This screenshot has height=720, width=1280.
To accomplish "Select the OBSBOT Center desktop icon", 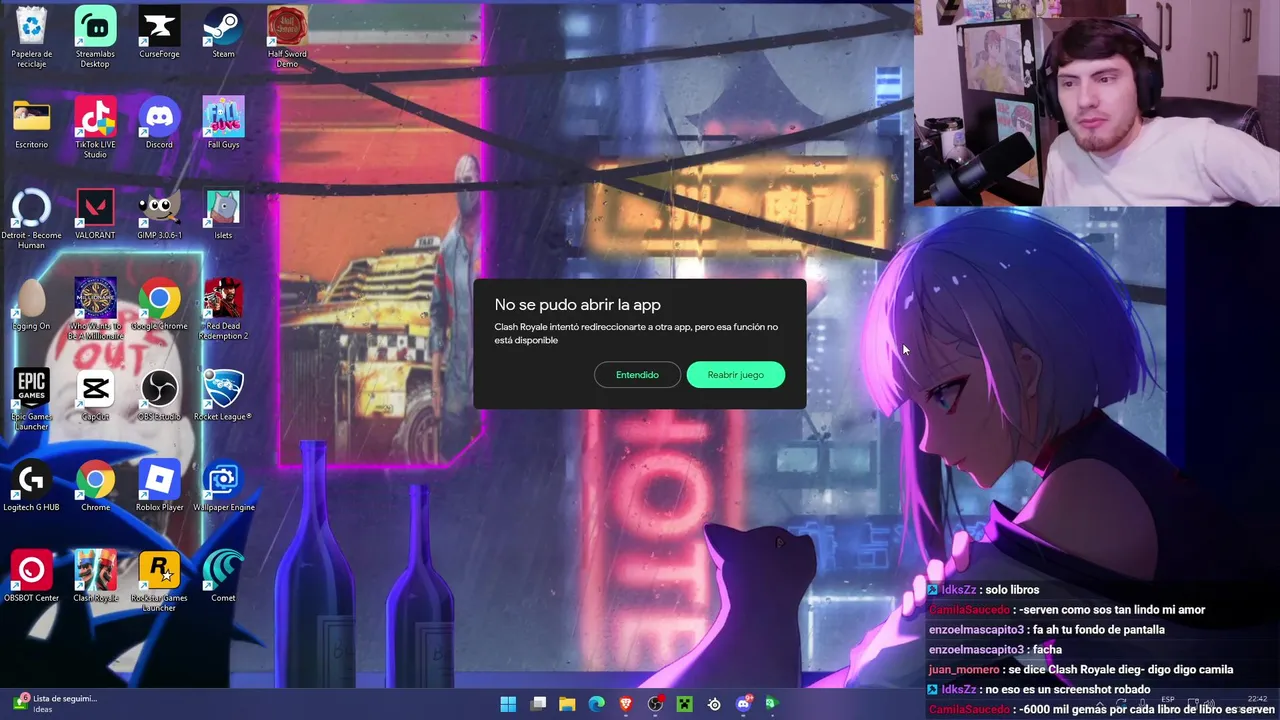I will (32, 577).
